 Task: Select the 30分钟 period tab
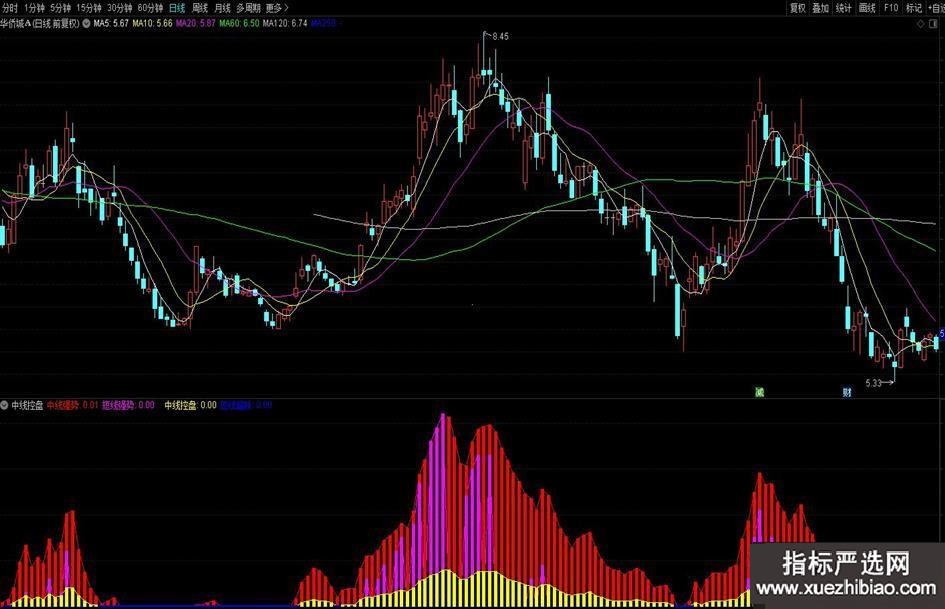point(119,8)
